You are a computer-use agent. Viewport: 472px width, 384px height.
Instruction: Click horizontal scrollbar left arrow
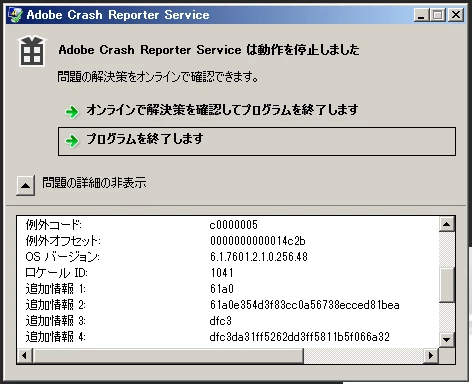tap(24, 355)
